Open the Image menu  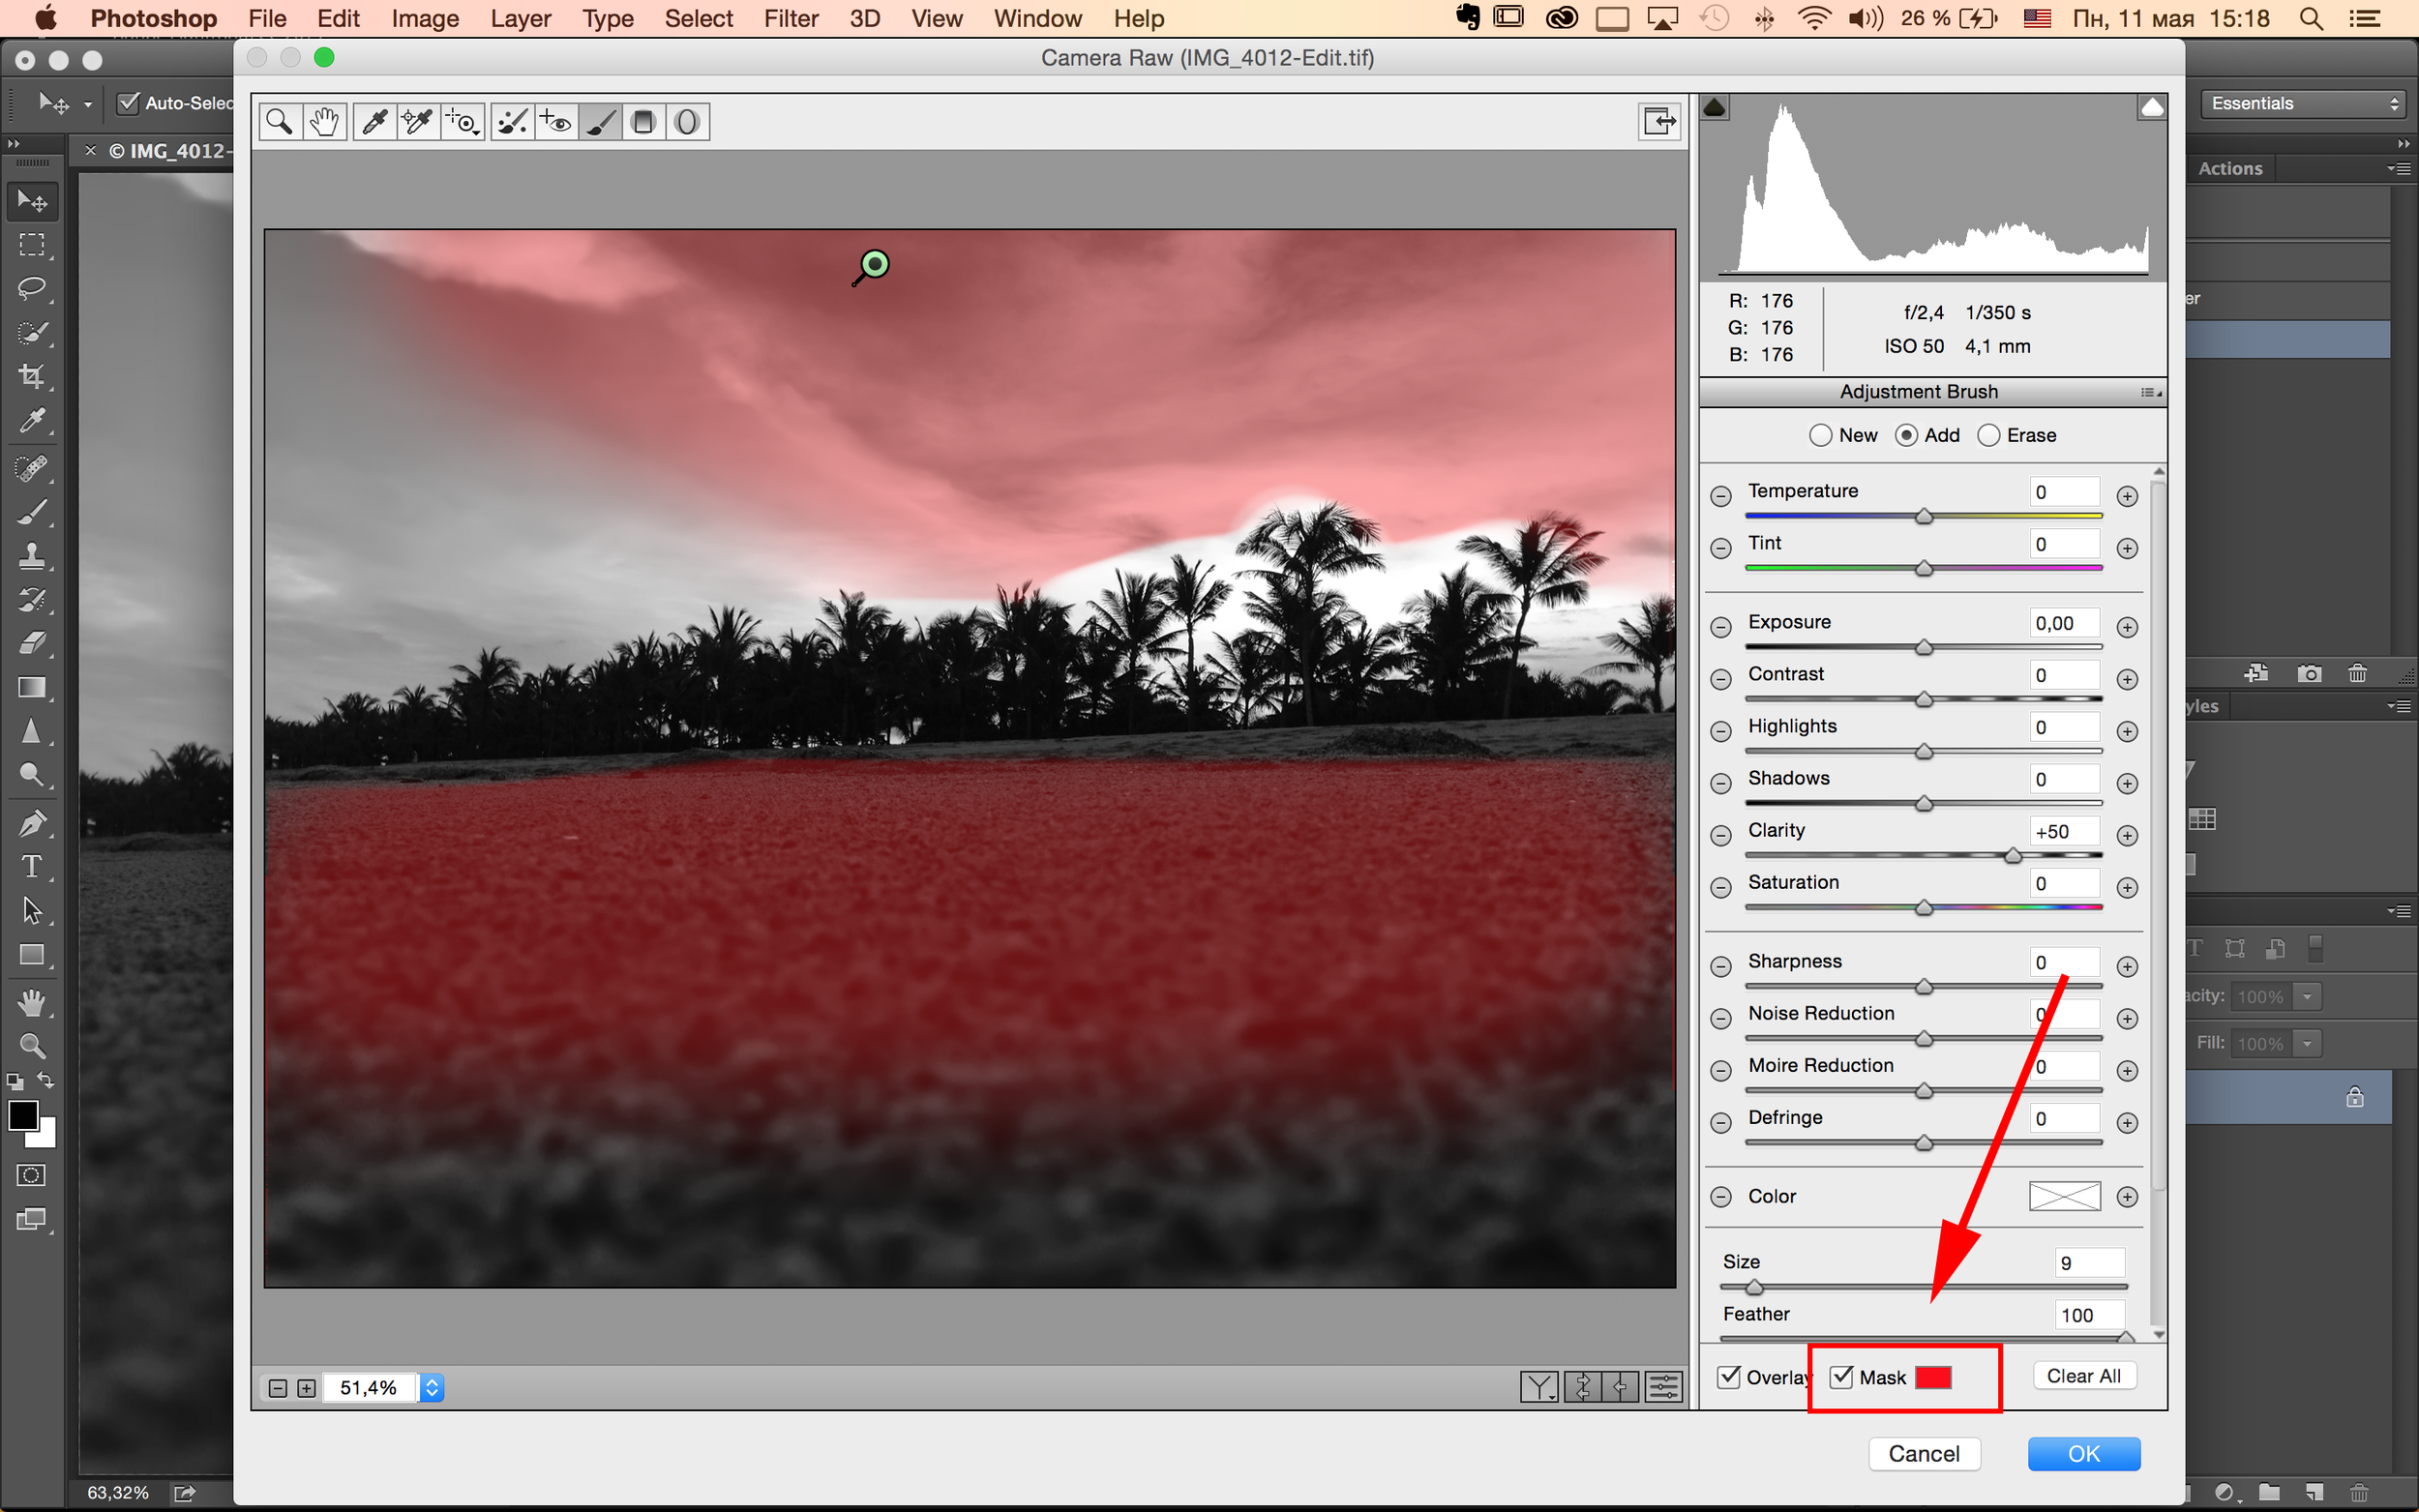tap(424, 18)
